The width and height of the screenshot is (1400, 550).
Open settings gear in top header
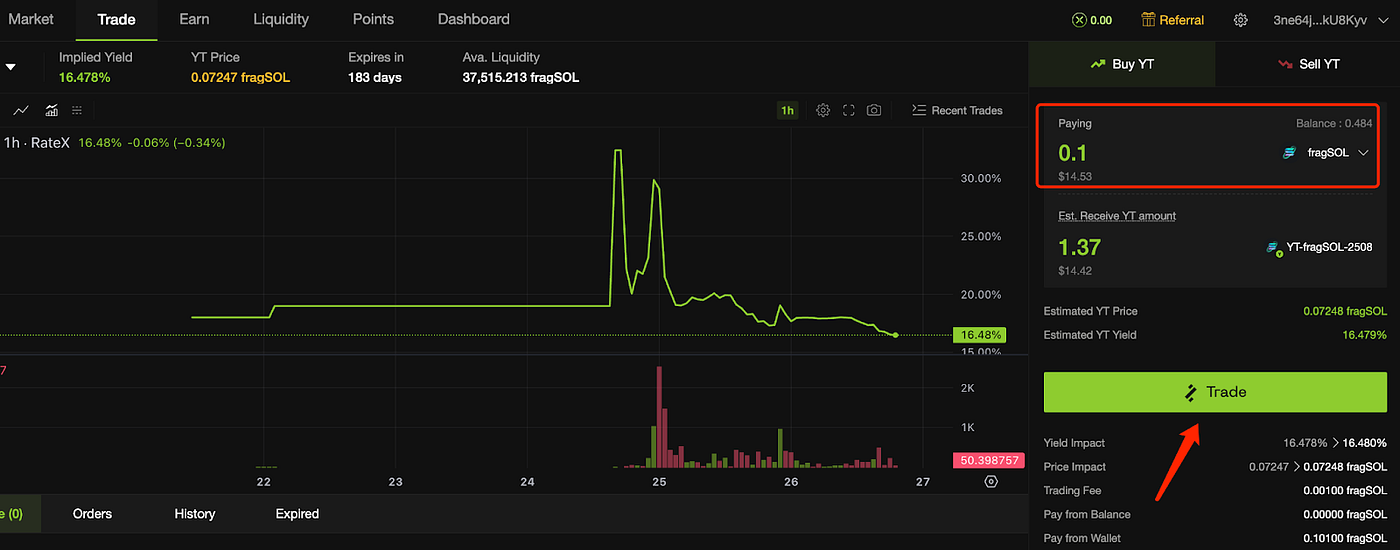pyautogui.click(x=1241, y=20)
